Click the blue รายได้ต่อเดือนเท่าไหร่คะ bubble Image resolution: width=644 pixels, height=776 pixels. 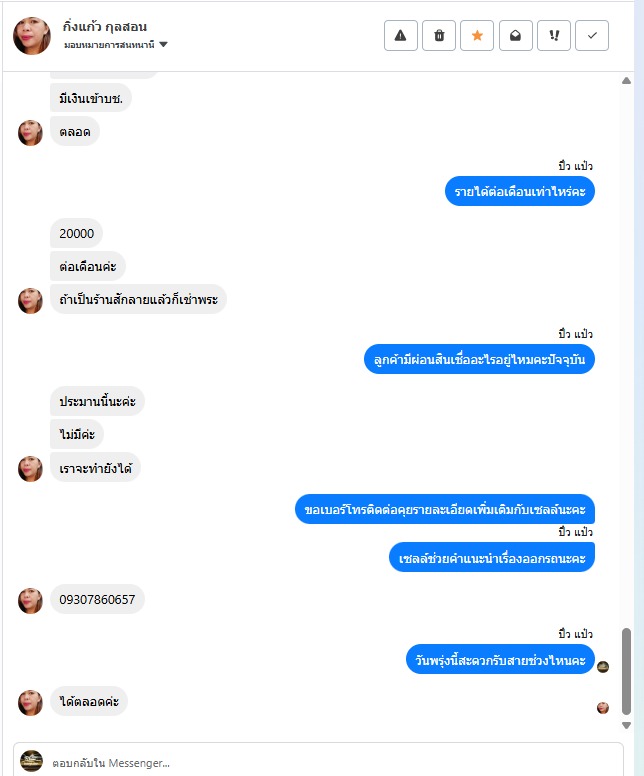coord(520,192)
